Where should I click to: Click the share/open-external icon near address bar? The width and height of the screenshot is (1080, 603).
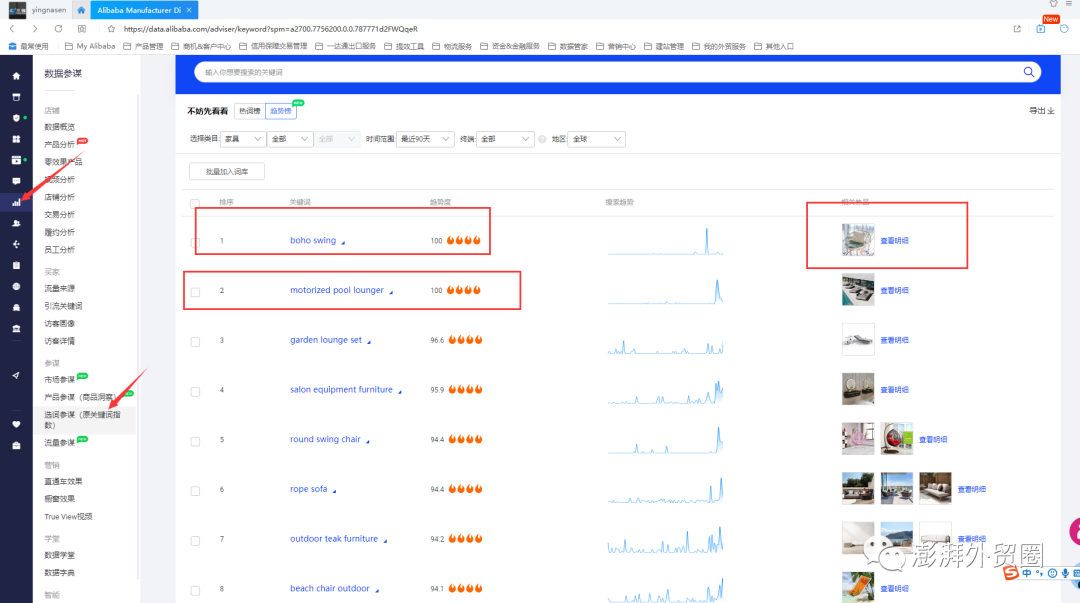coord(1017,29)
